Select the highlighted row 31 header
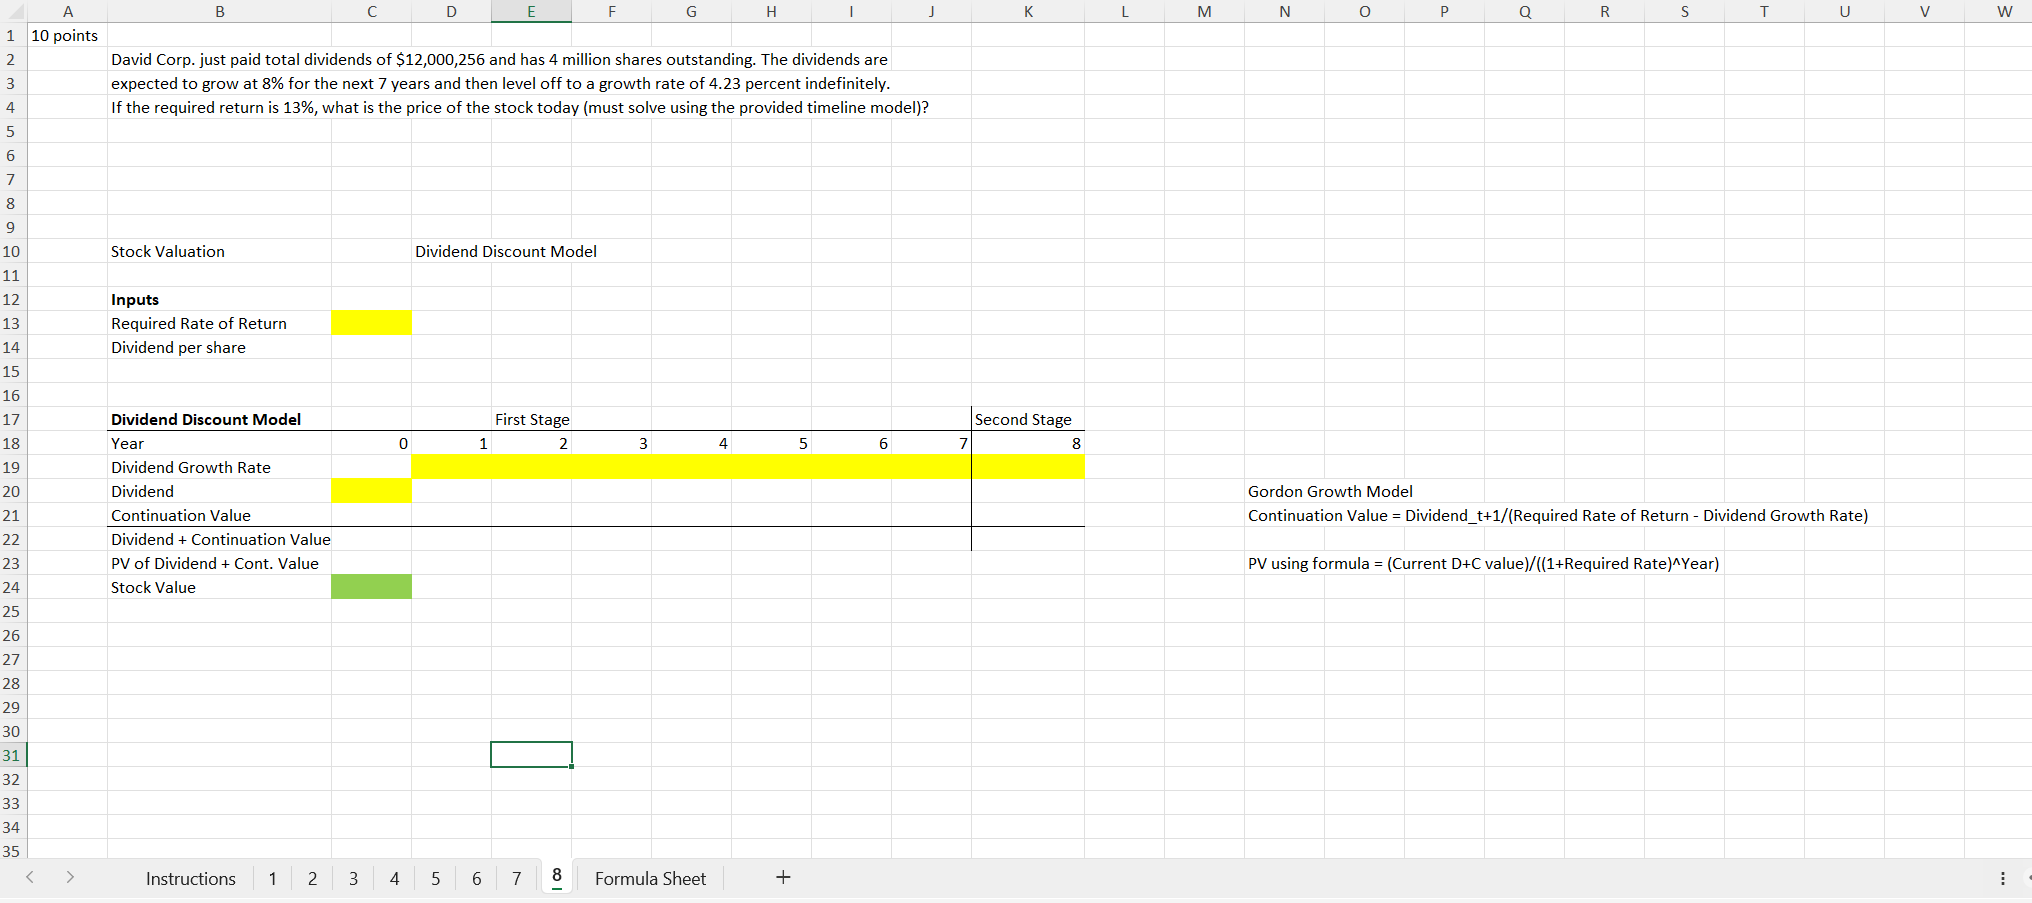Image resolution: width=2032 pixels, height=903 pixels. point(13,755)
